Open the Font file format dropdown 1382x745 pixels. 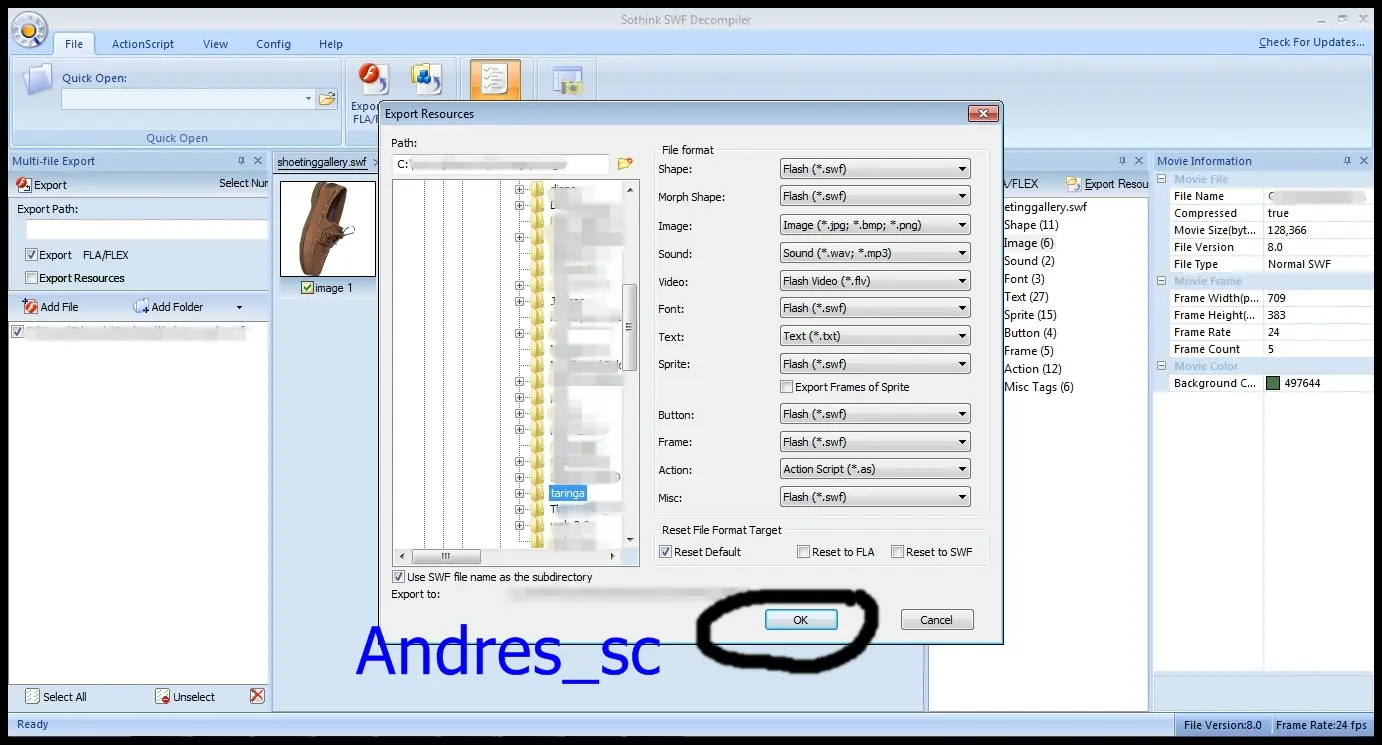point(875,308)
